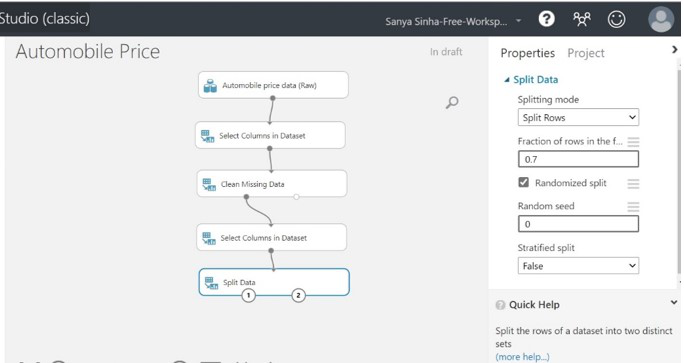684x363 pixels.
Task: Click the icon on the second Select Columns in Dataset module
Action: click(209, 238)
